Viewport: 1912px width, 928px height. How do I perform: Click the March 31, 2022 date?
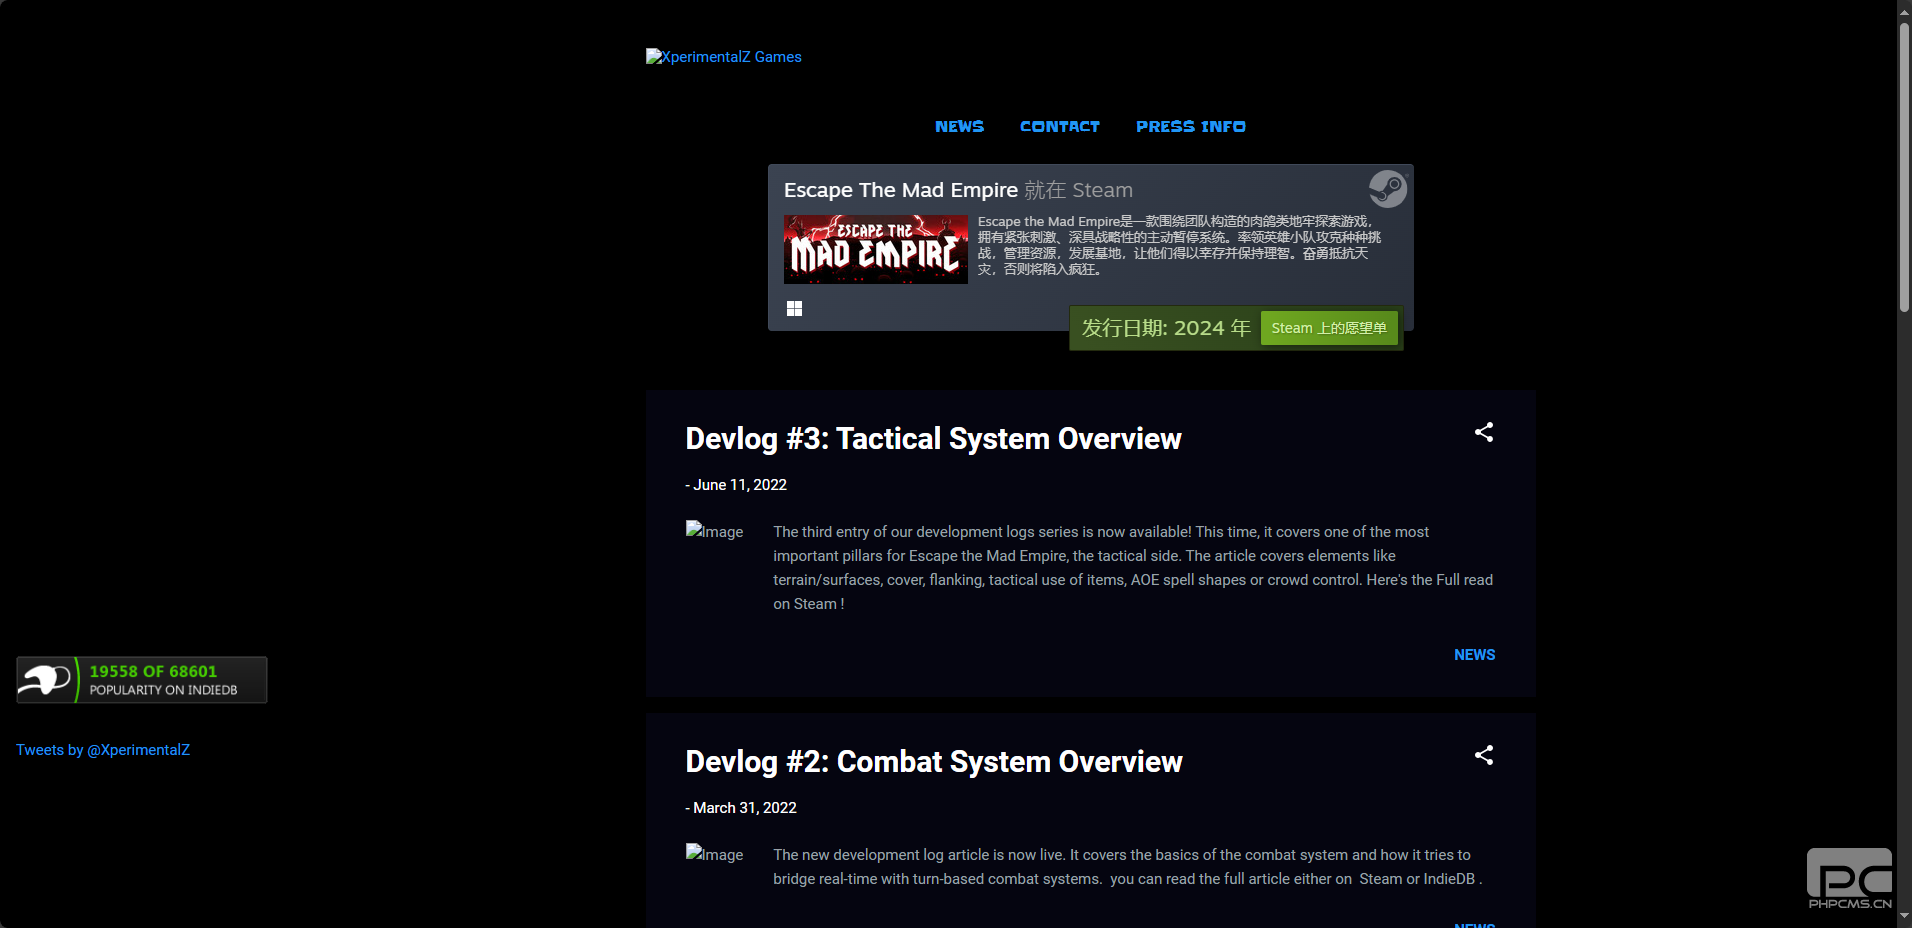coord(745,808)
